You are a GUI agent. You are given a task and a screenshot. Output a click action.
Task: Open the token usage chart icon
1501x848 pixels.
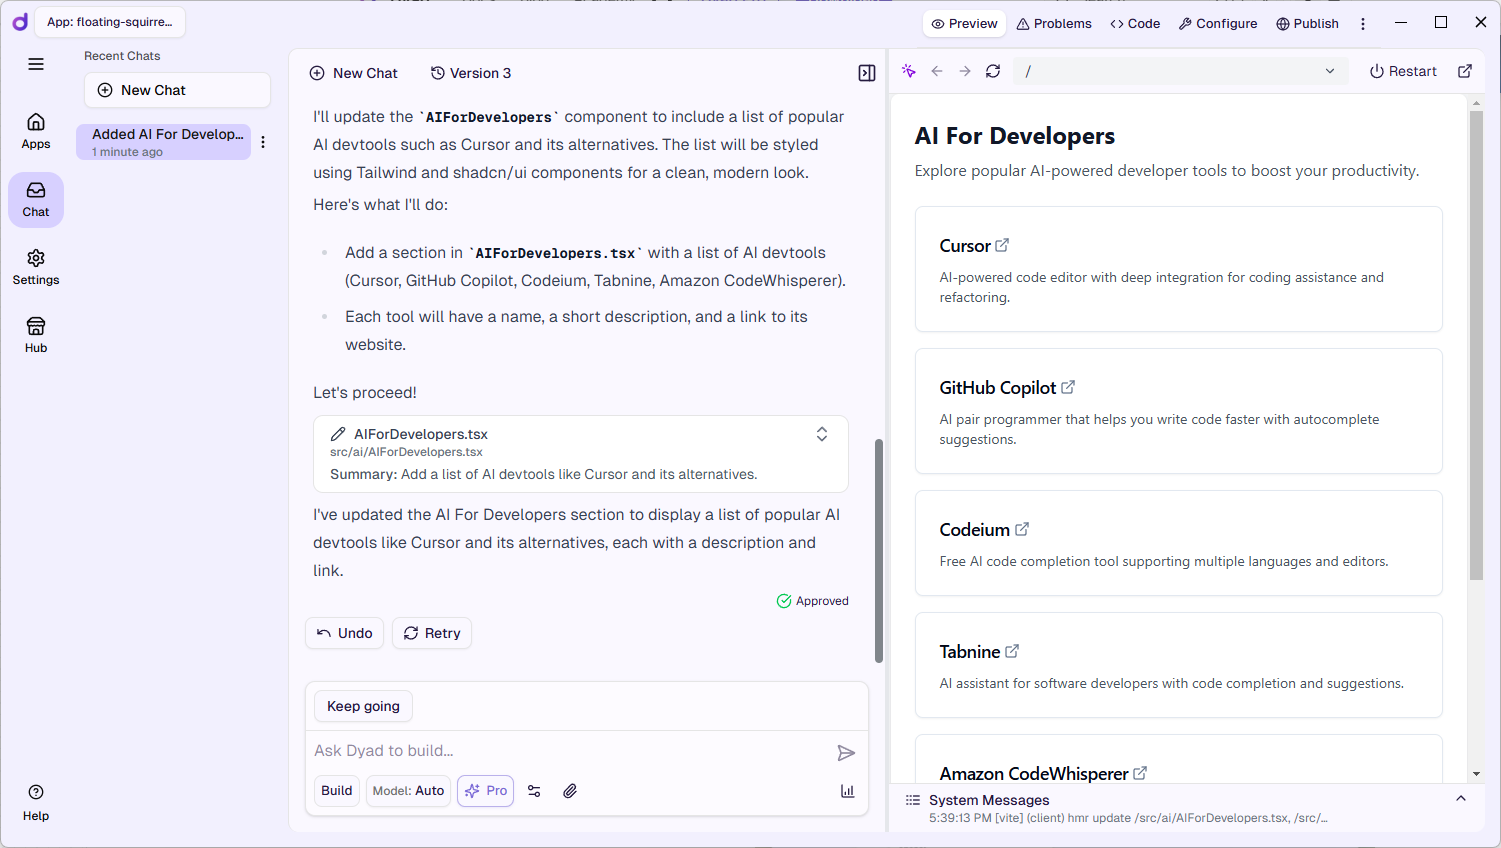pyautogui.click(x=848, y=791)
